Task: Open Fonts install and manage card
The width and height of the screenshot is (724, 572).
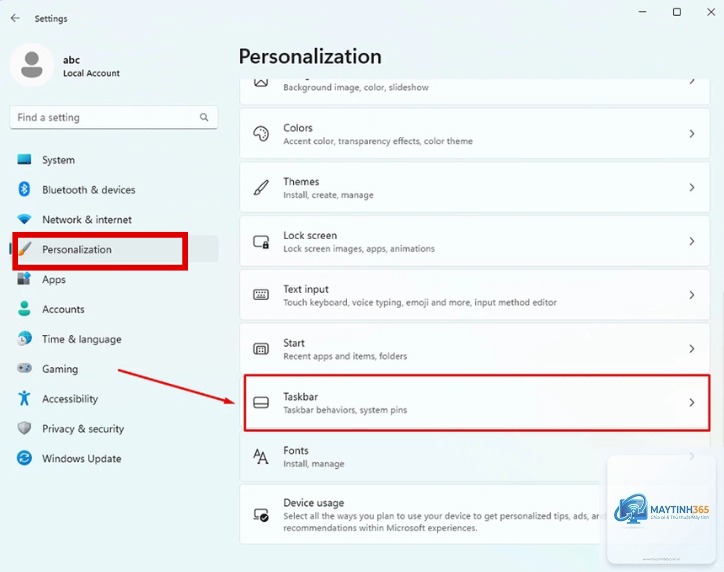Action: 475,457
